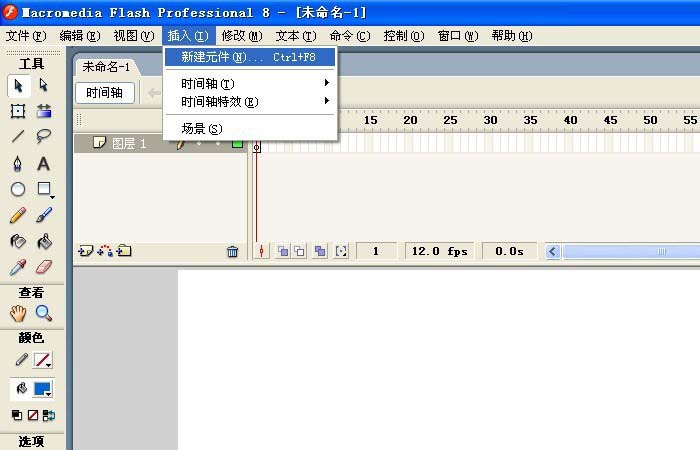Click the Center Frame icon

pos(262,252)
